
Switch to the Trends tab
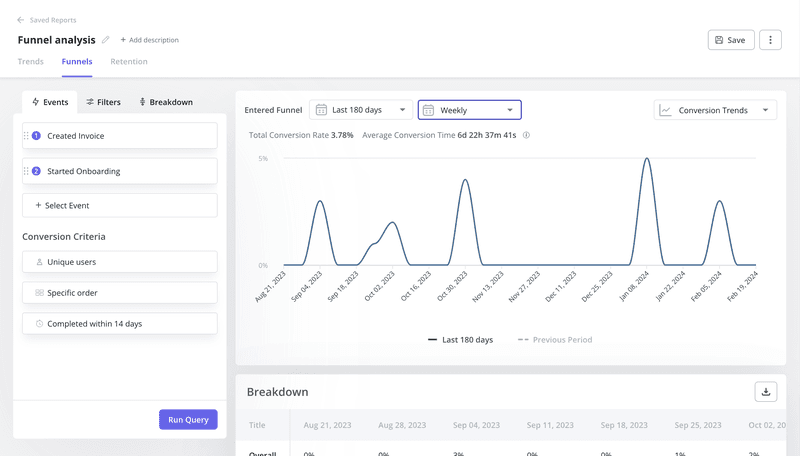point(31,62)
